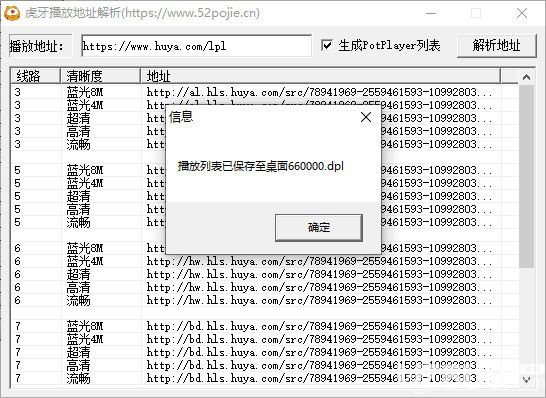
Task: Select 蓝光8M in the line 7 group
Action: click(85, 327)
